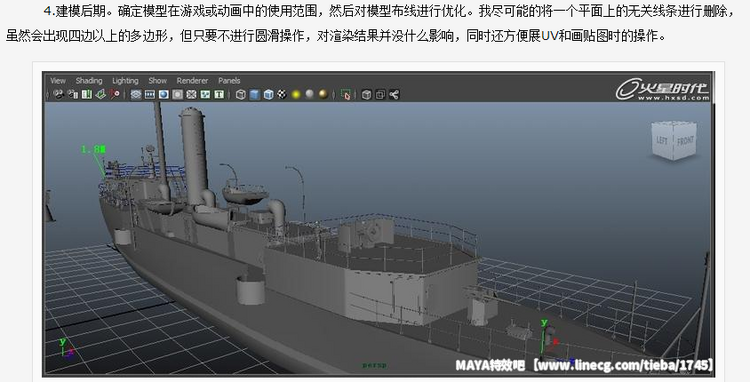Toggle the grid display icon

[136, 95]
